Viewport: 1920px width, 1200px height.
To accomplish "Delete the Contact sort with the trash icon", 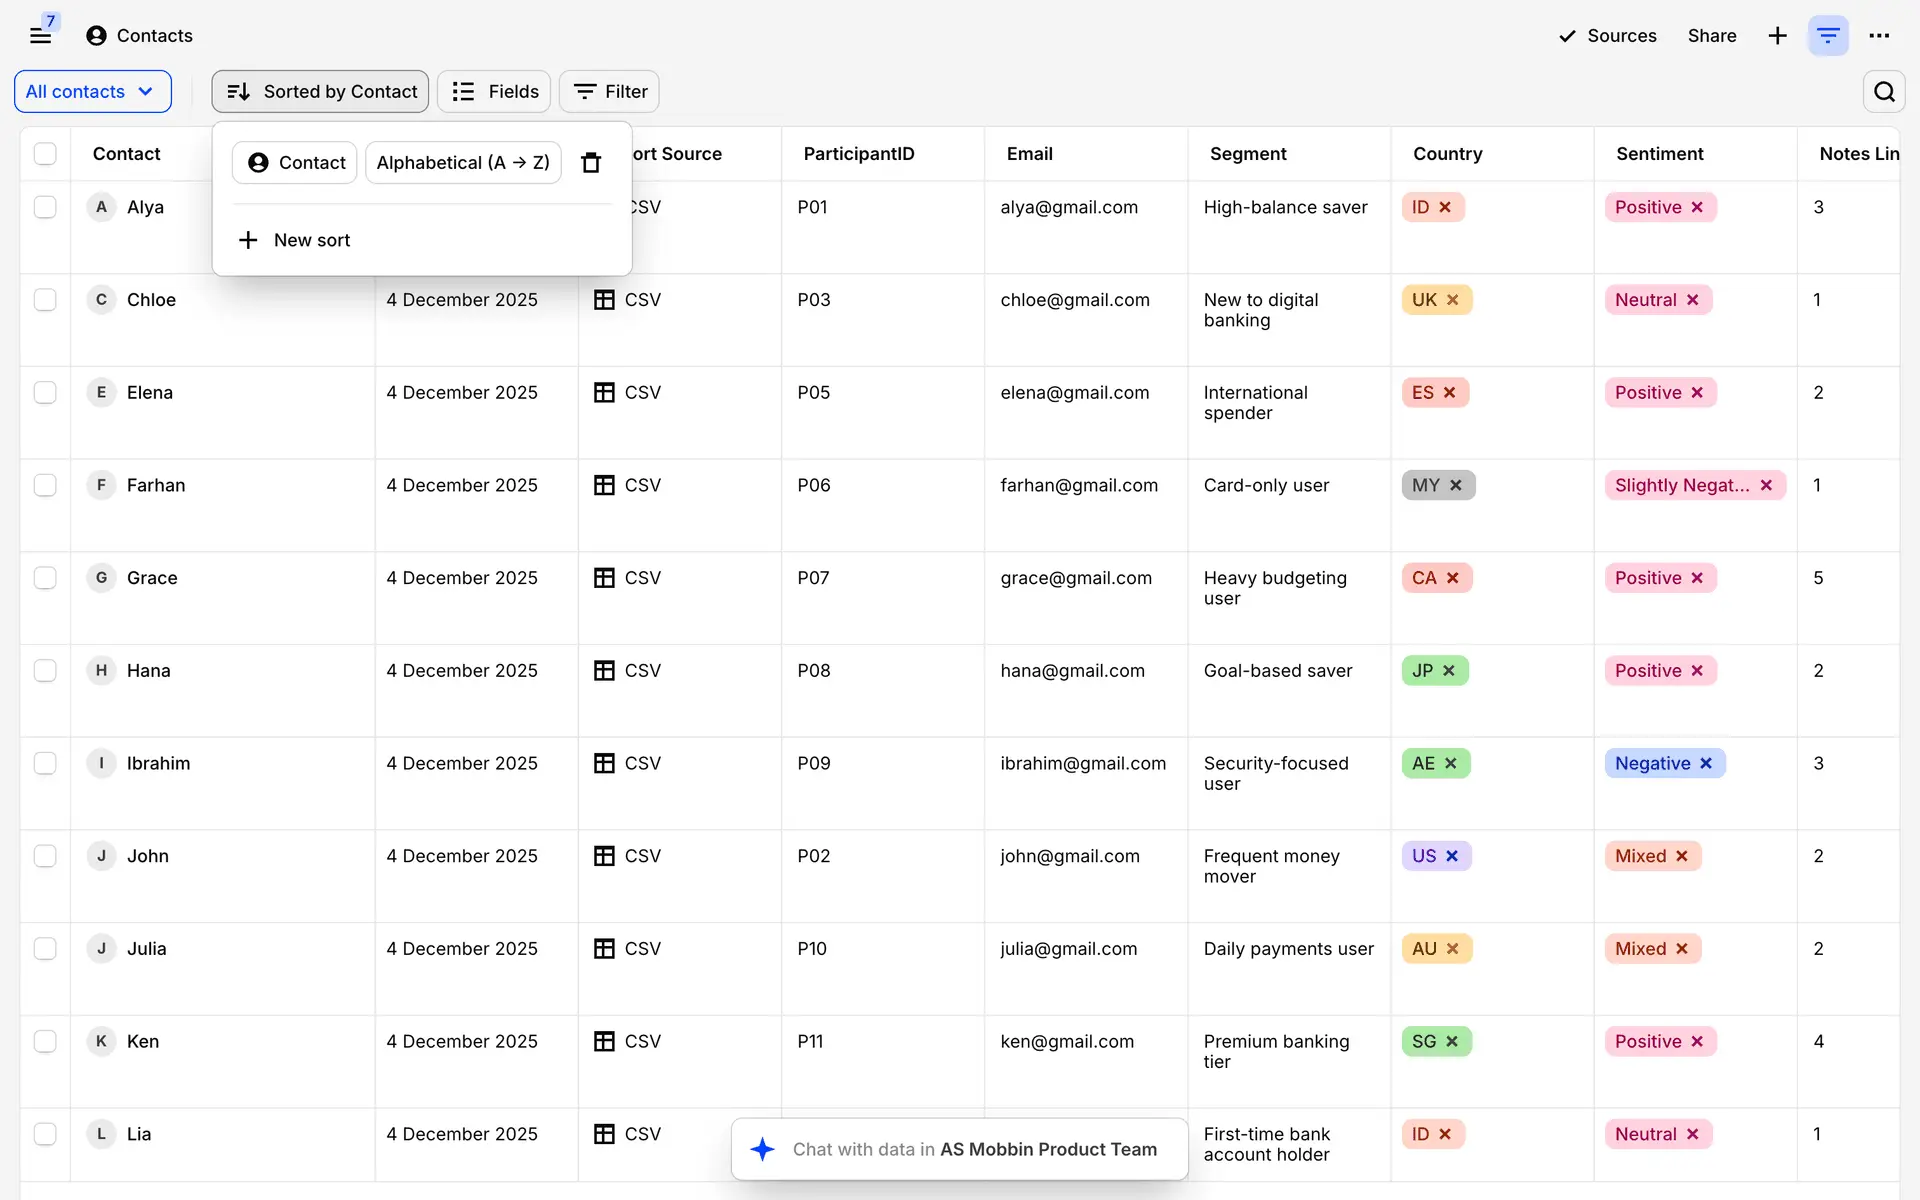I will coord(591,163).
